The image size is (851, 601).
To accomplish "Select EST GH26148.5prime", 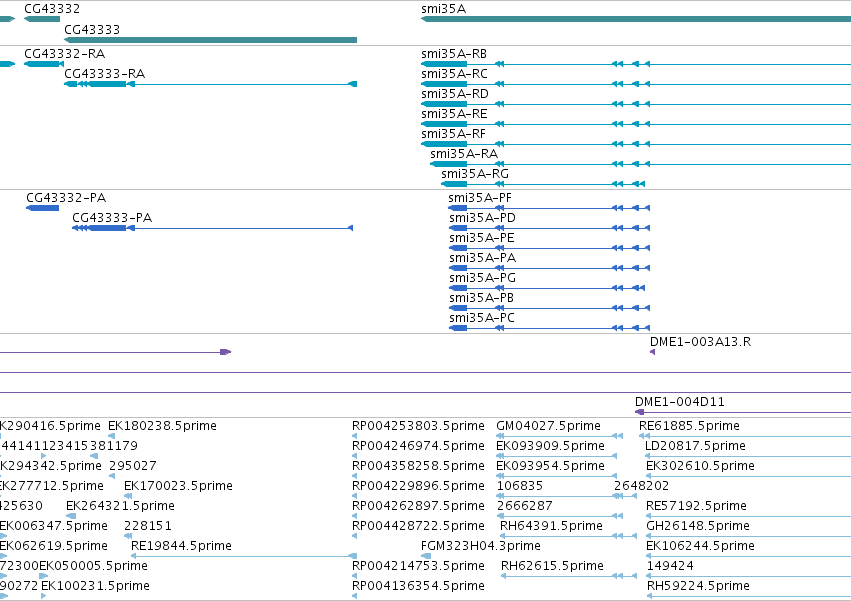I will [x=698, y=526].
